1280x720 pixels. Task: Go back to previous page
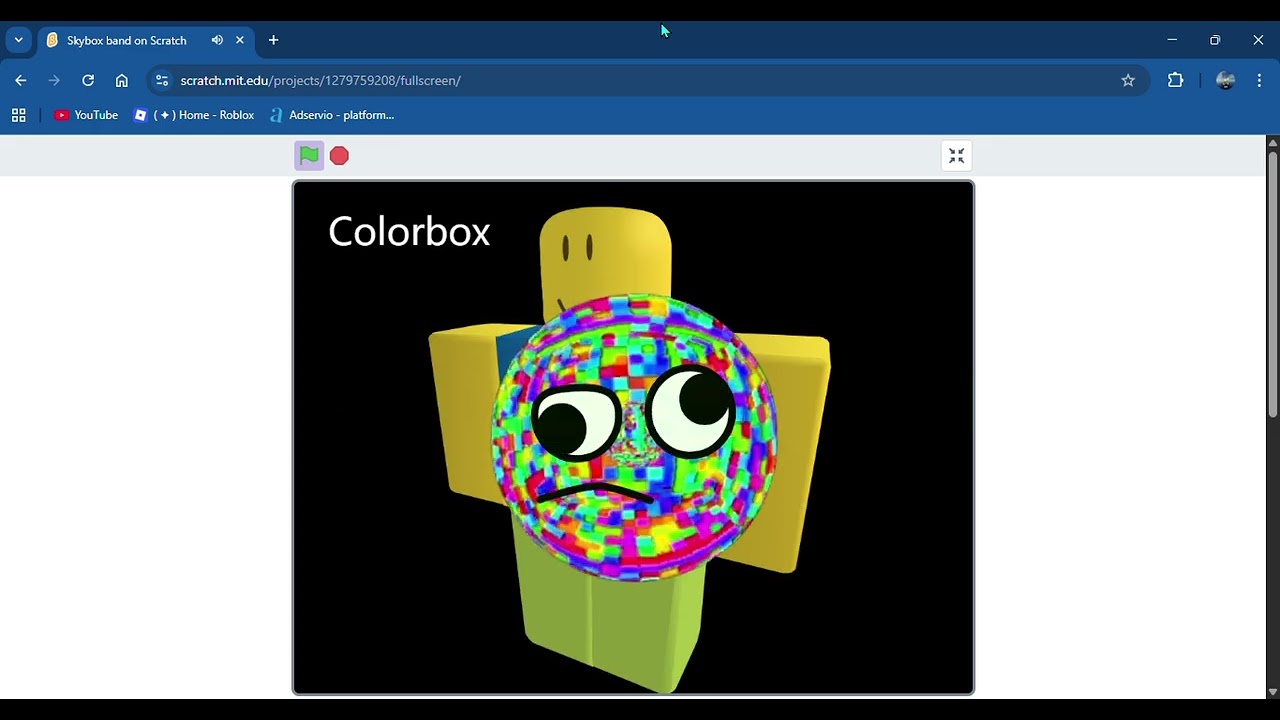point(21,80)
